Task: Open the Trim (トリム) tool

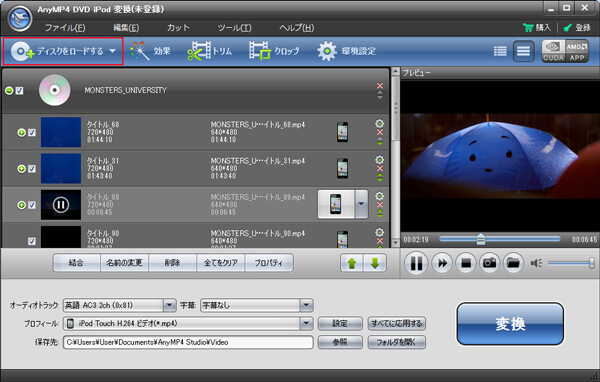Action: pos(210,51)
